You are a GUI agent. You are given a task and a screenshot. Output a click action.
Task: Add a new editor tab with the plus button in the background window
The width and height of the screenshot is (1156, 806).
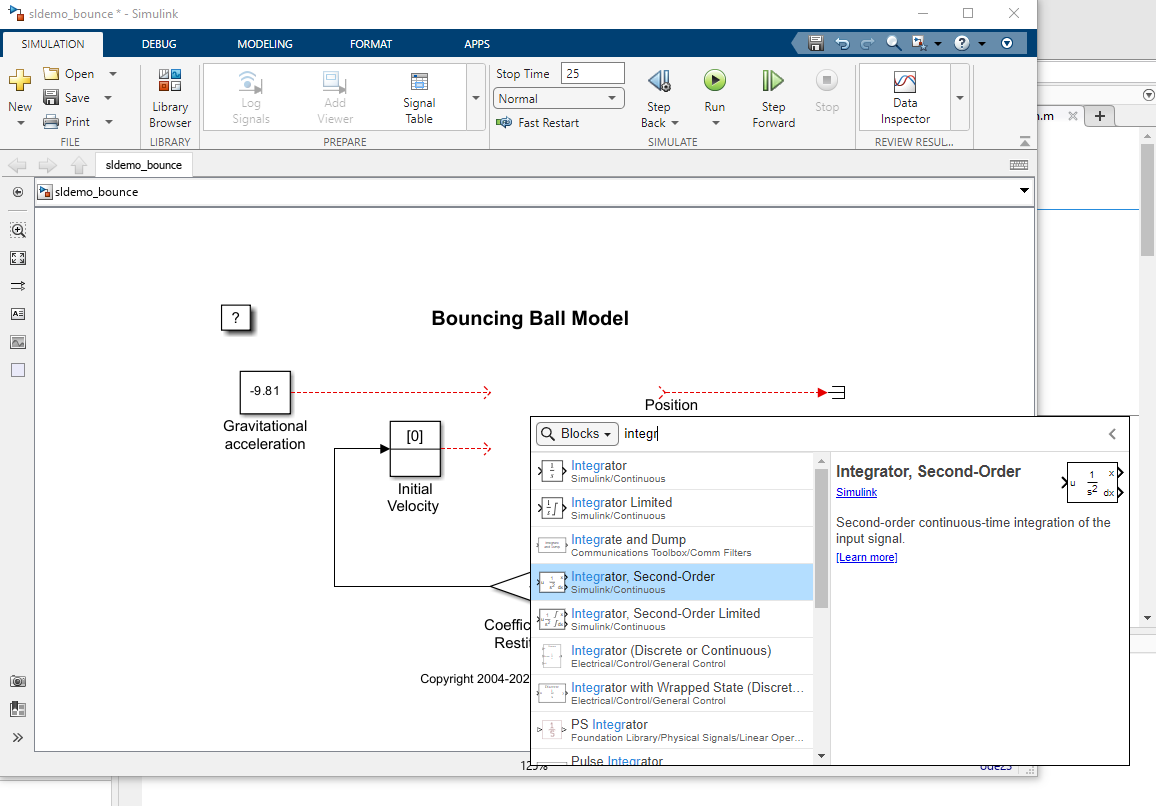click(1100, 116)
